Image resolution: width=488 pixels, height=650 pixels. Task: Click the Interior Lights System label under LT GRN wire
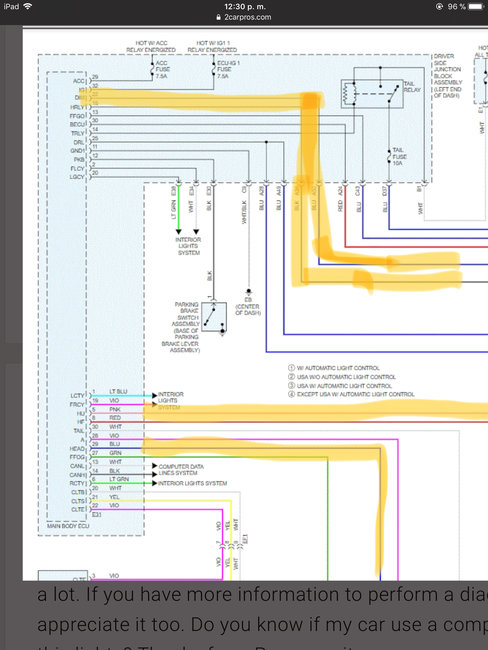(188, 246)
